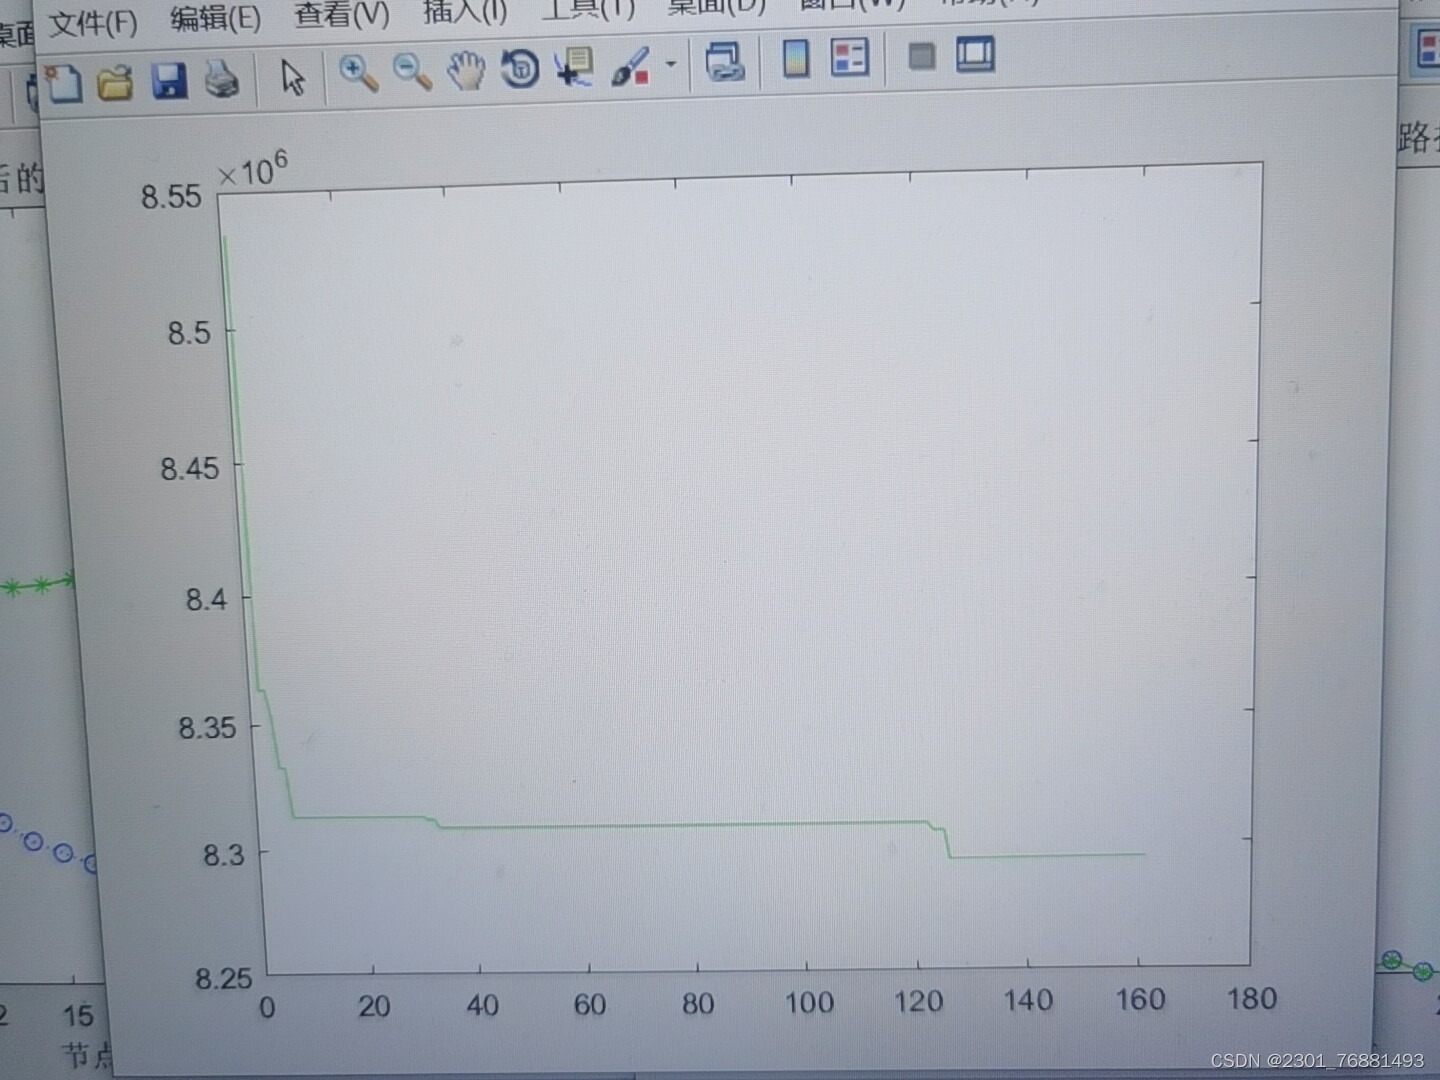1440x1080 pixels.
Task: Open the 查看(V) menu
Action: point(341,14)
